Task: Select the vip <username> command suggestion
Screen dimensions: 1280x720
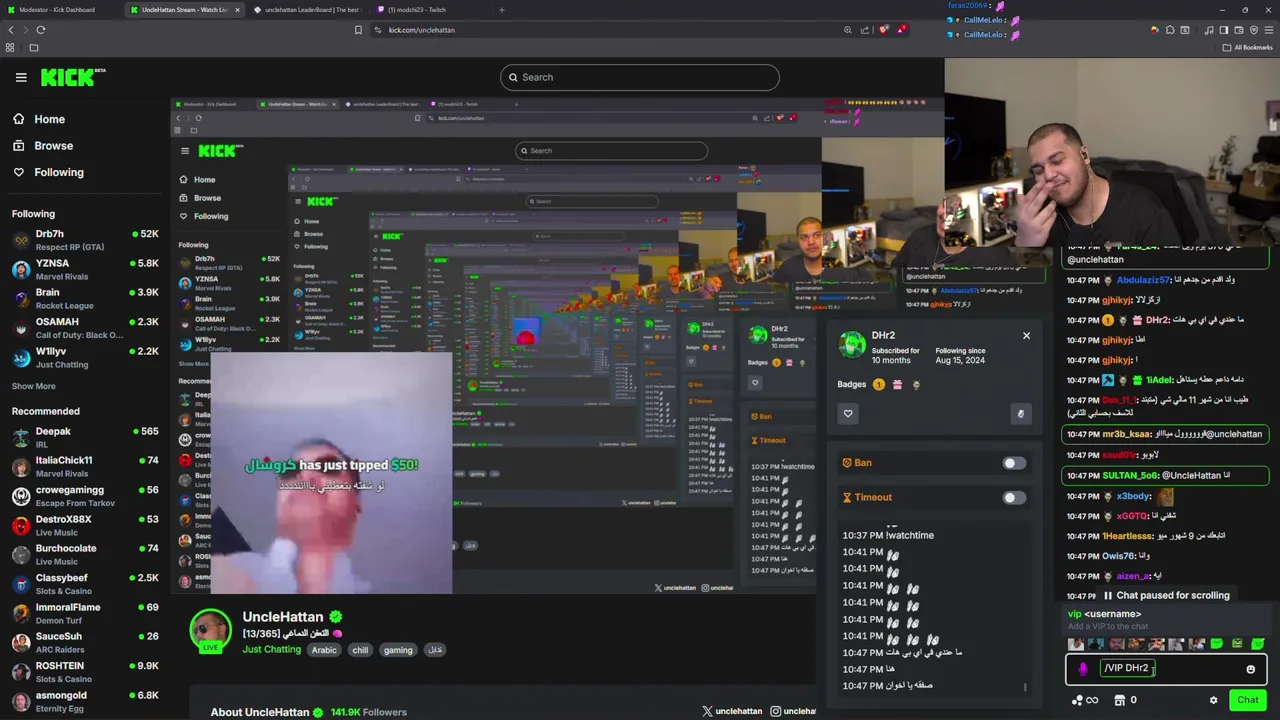Action: (x=1166, y=619)
